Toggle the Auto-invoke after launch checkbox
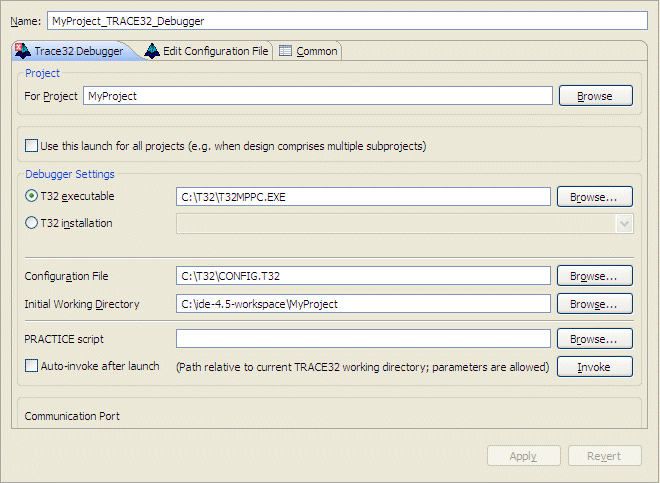Image resolution: width=660 pixels, height=483 pixels. point(32,366)
